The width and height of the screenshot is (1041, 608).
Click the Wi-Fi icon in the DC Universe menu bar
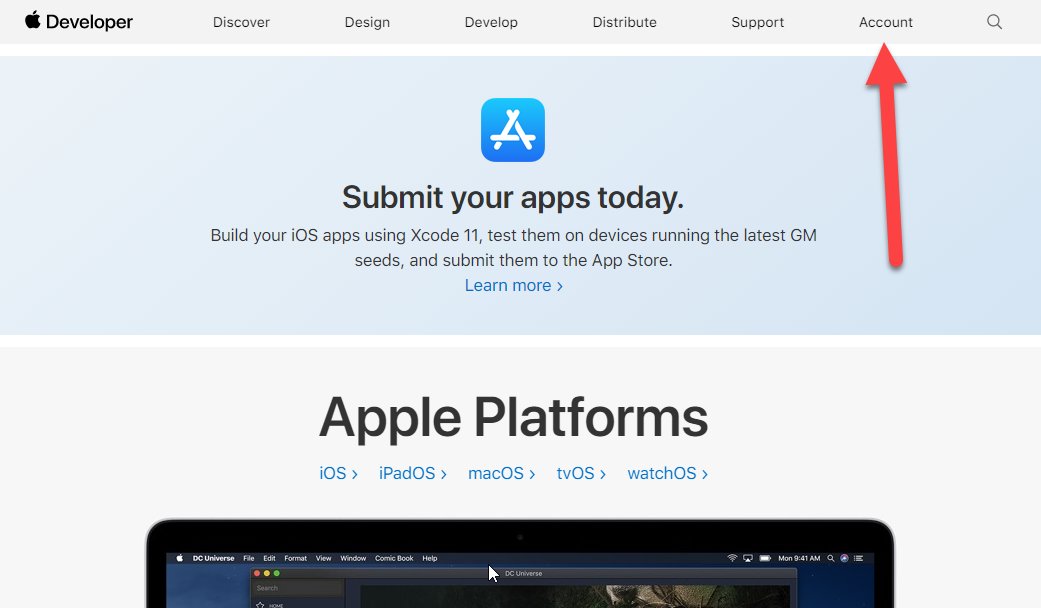(733, 558)
